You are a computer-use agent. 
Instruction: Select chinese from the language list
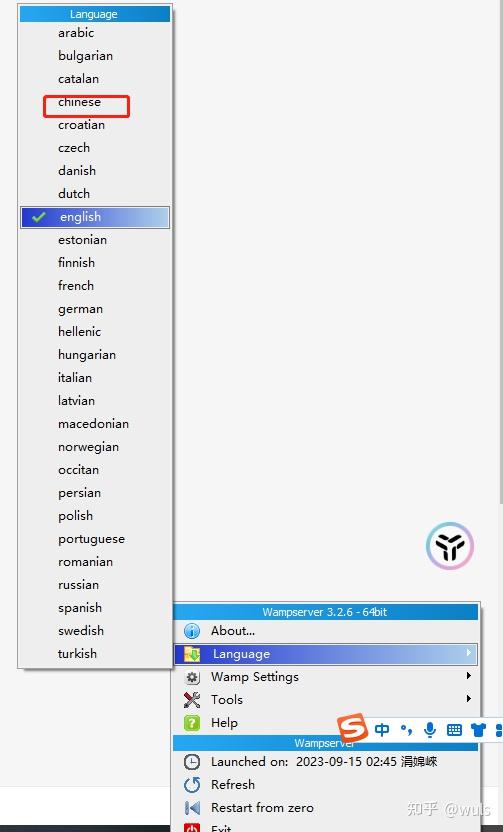(x=80, y=102)
